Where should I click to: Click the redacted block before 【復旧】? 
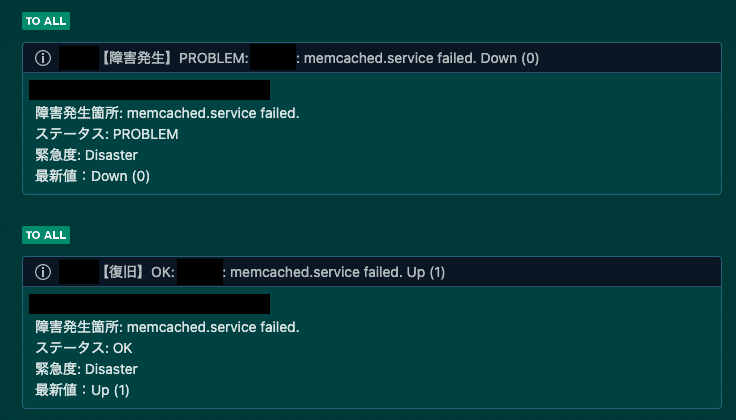(79, 272)
